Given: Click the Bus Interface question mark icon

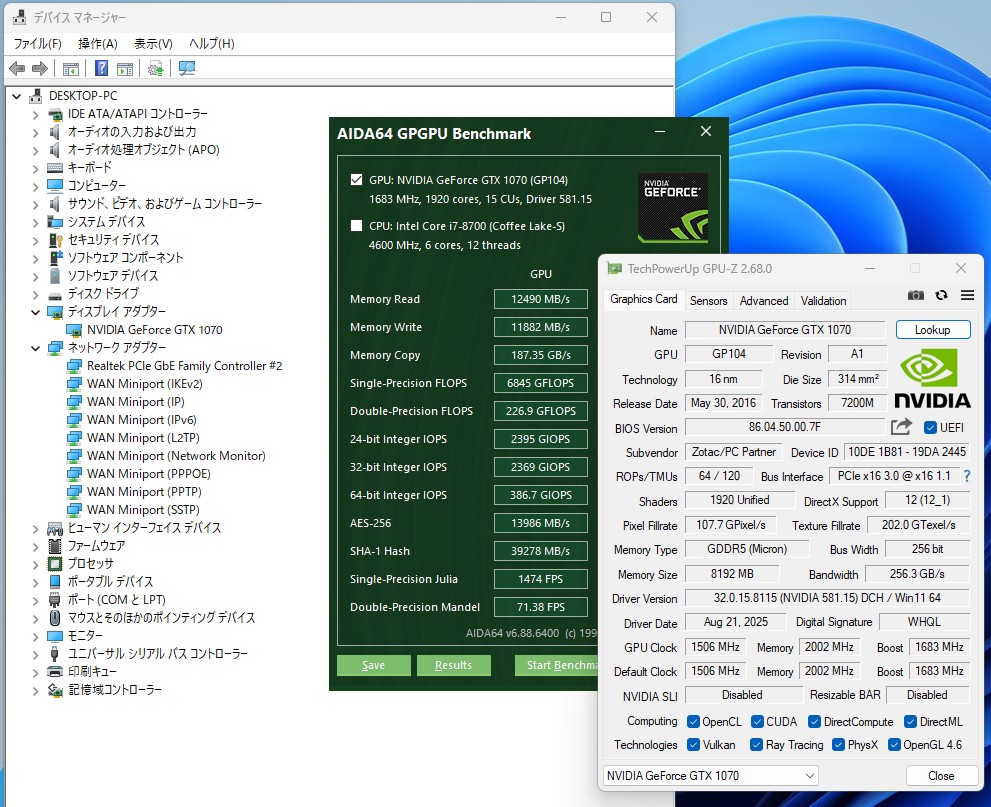Looking at the screenshot, I should pos(966,477).
